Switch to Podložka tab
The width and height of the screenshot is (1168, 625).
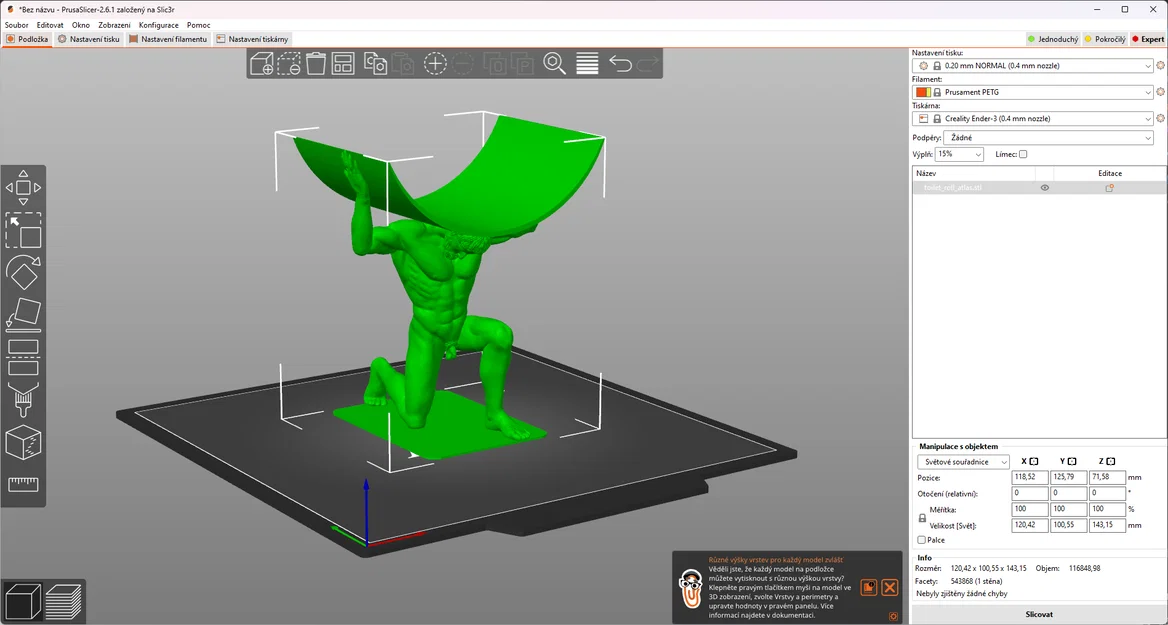pyautogui.click(x=27, y=39)
